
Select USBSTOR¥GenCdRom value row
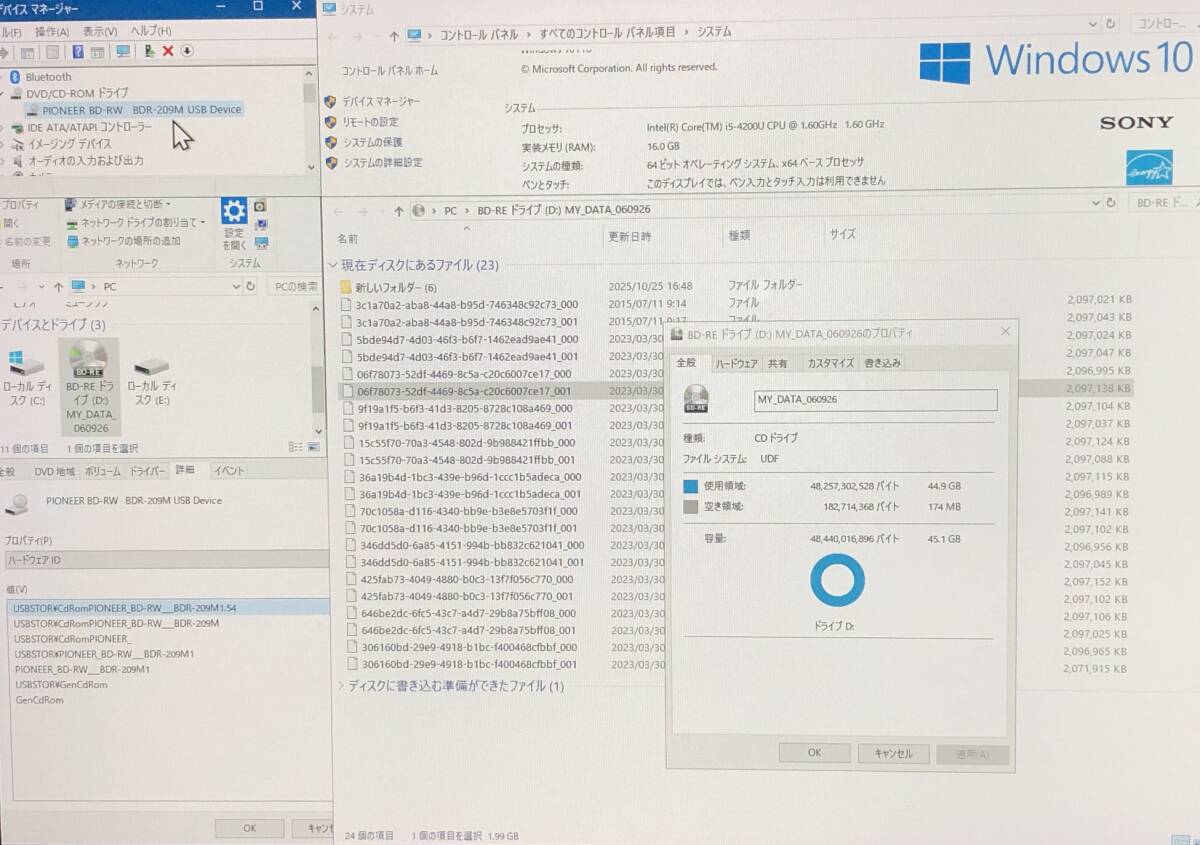point(60,685)
